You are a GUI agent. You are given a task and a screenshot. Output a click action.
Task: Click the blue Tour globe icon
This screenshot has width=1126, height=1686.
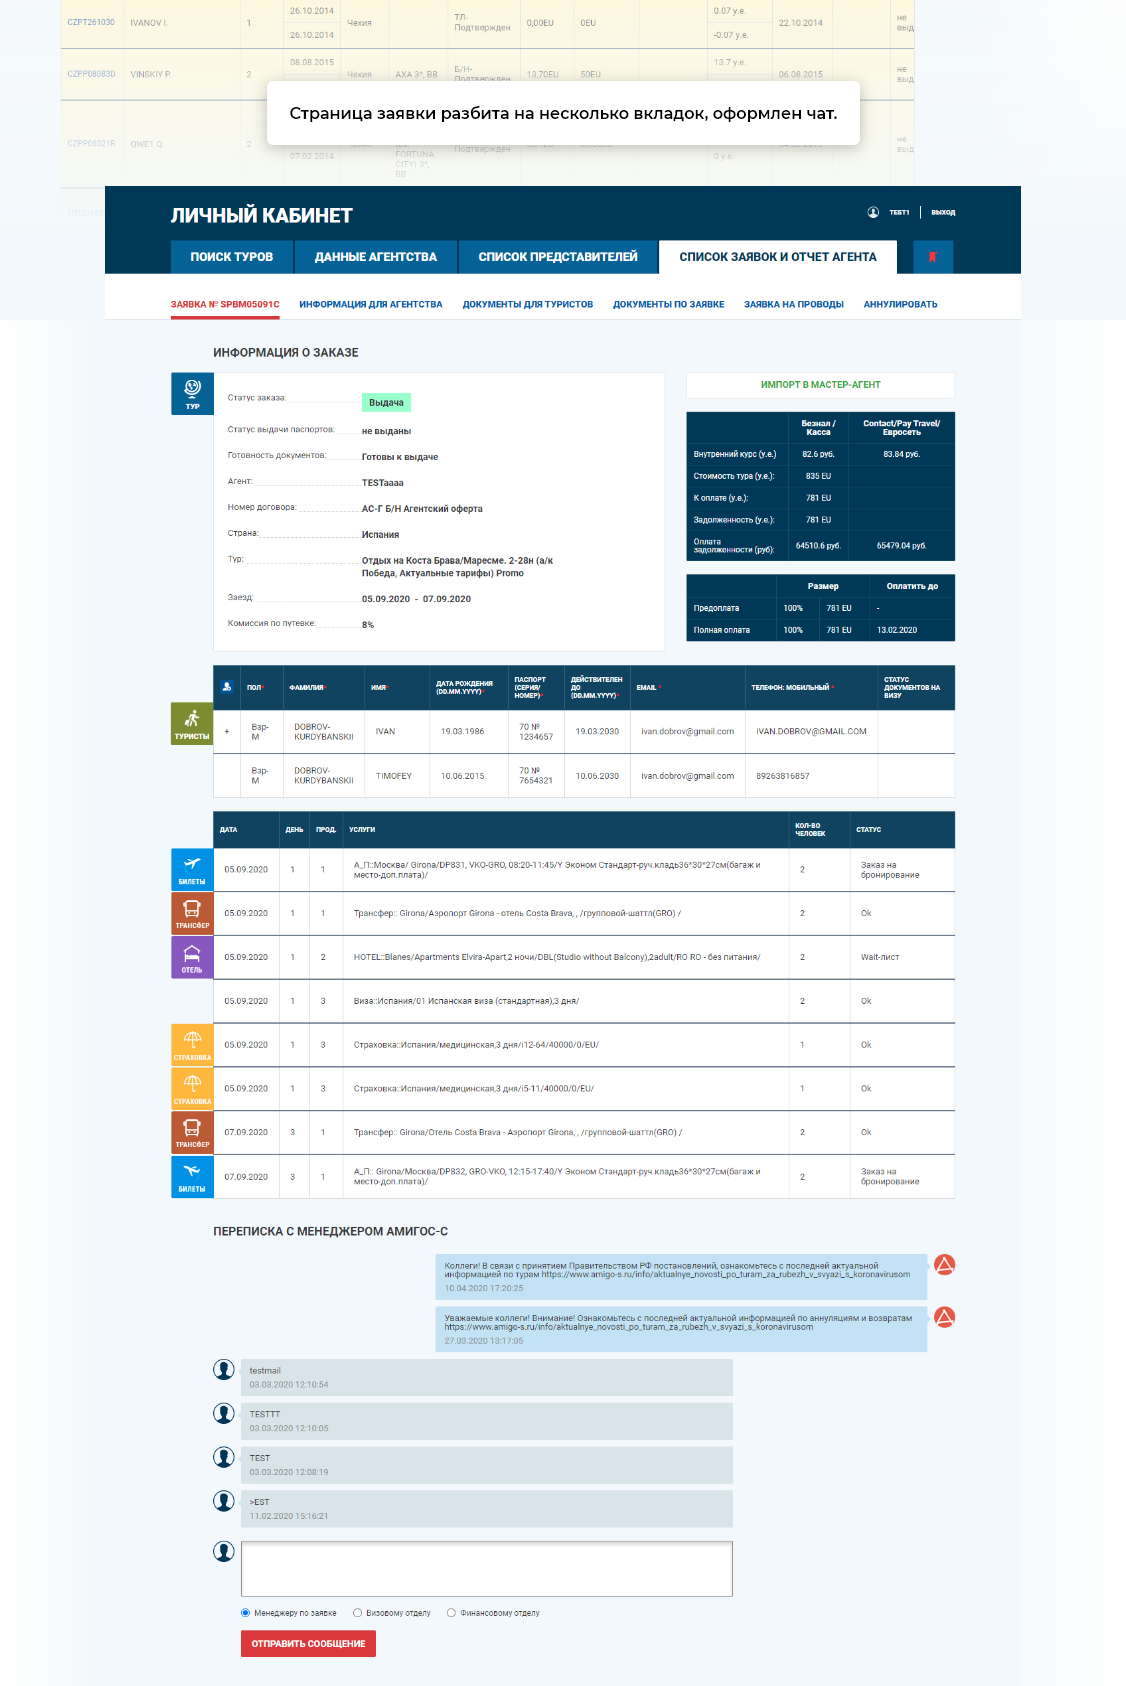(x=192, y=393)
